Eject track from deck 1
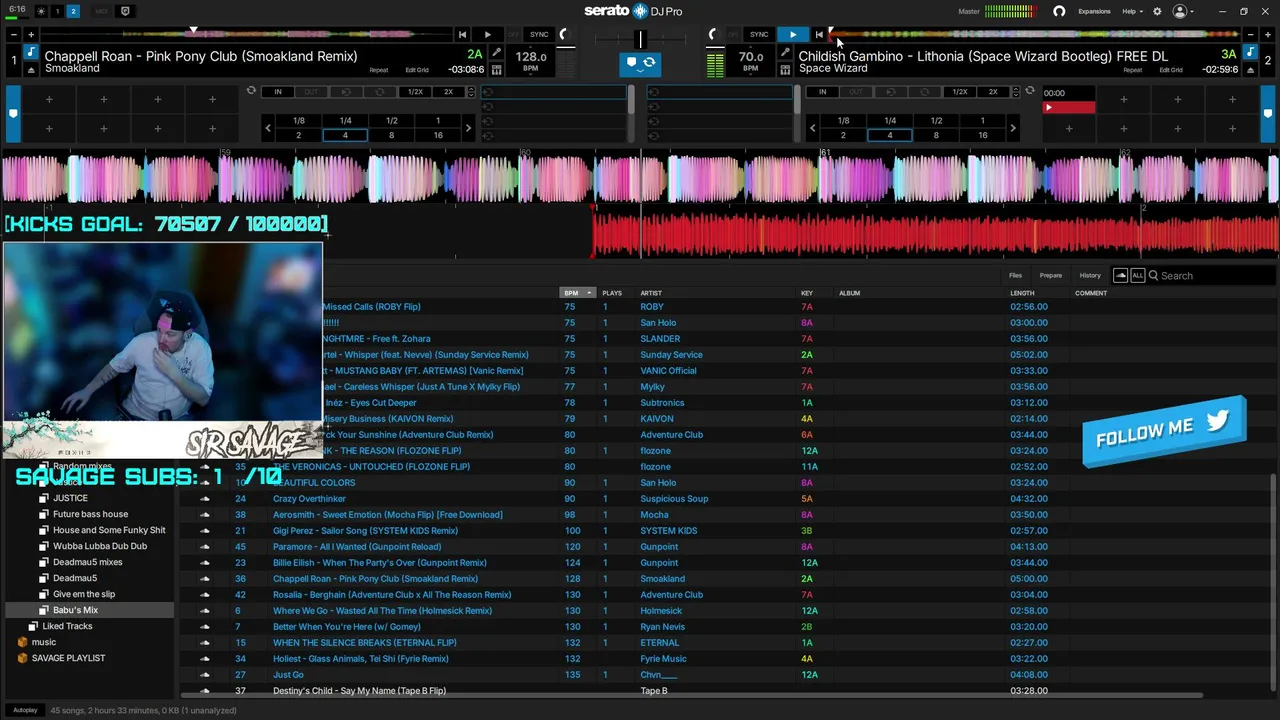The image size is (1280, 720). (x=31, y=69)
